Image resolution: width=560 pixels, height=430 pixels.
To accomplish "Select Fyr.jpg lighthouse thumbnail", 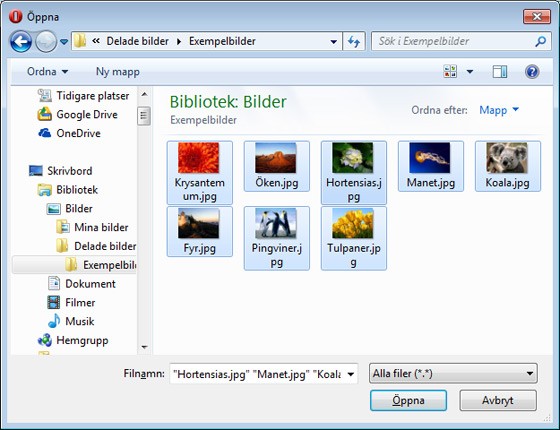I will [x=200, y=231].
